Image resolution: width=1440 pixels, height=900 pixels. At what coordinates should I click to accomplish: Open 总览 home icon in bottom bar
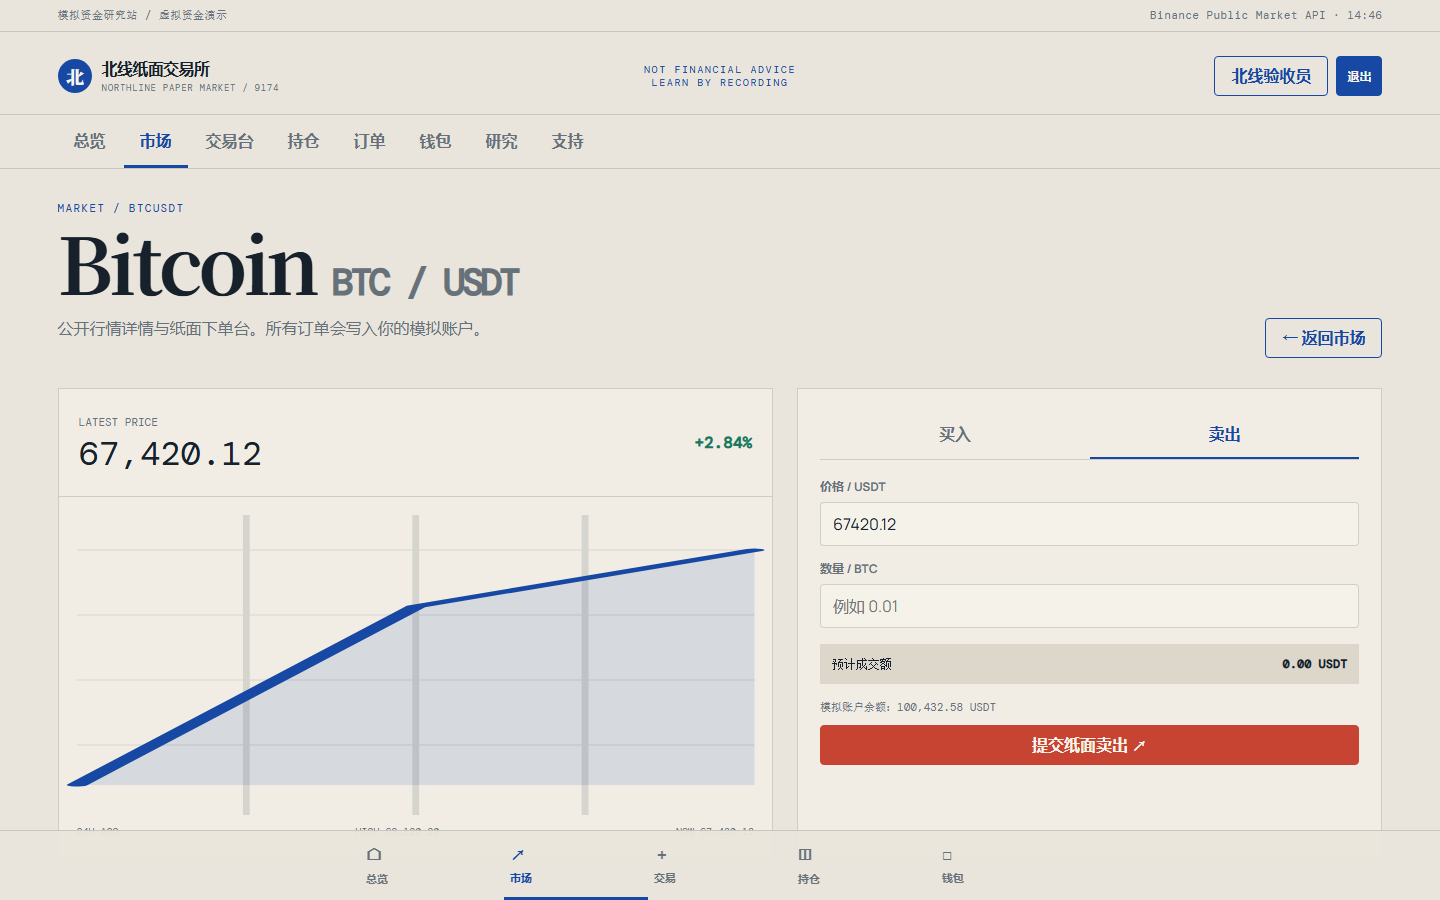click(374, 855)
